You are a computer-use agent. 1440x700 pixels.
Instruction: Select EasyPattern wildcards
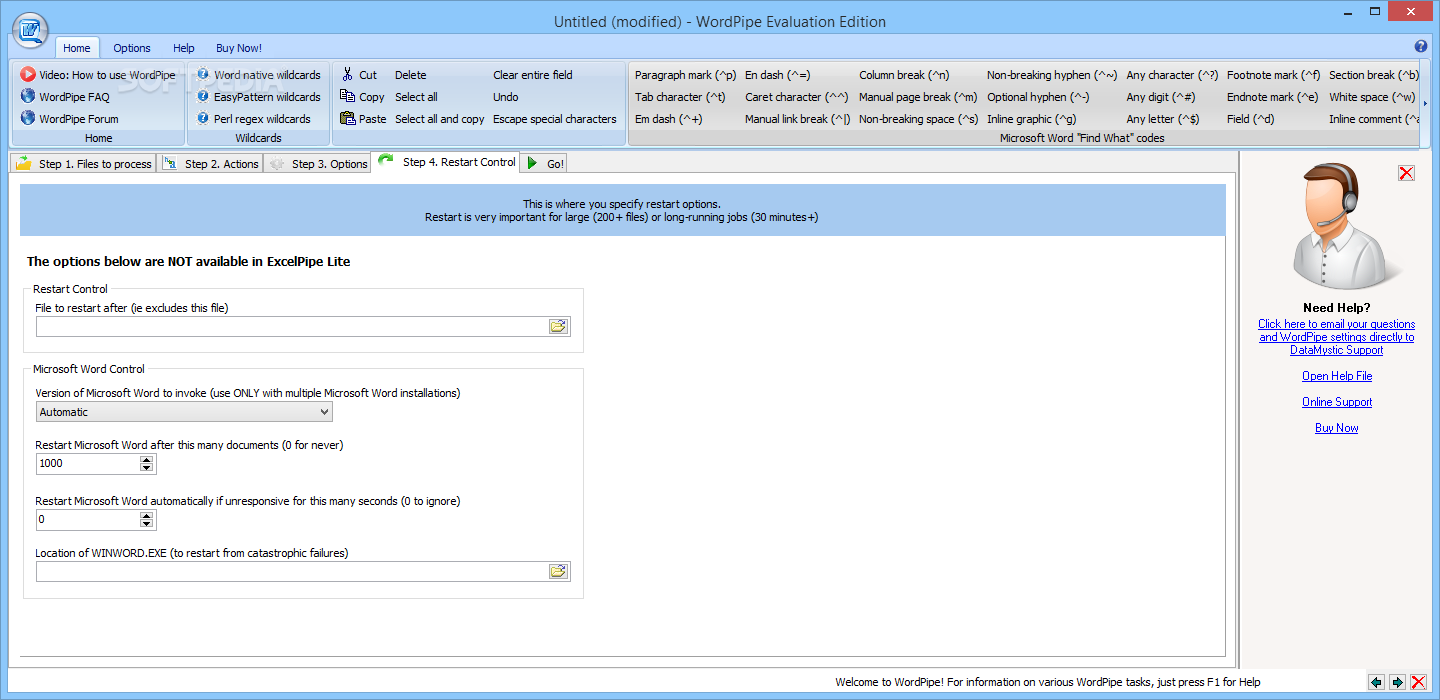tap(258, 97)
